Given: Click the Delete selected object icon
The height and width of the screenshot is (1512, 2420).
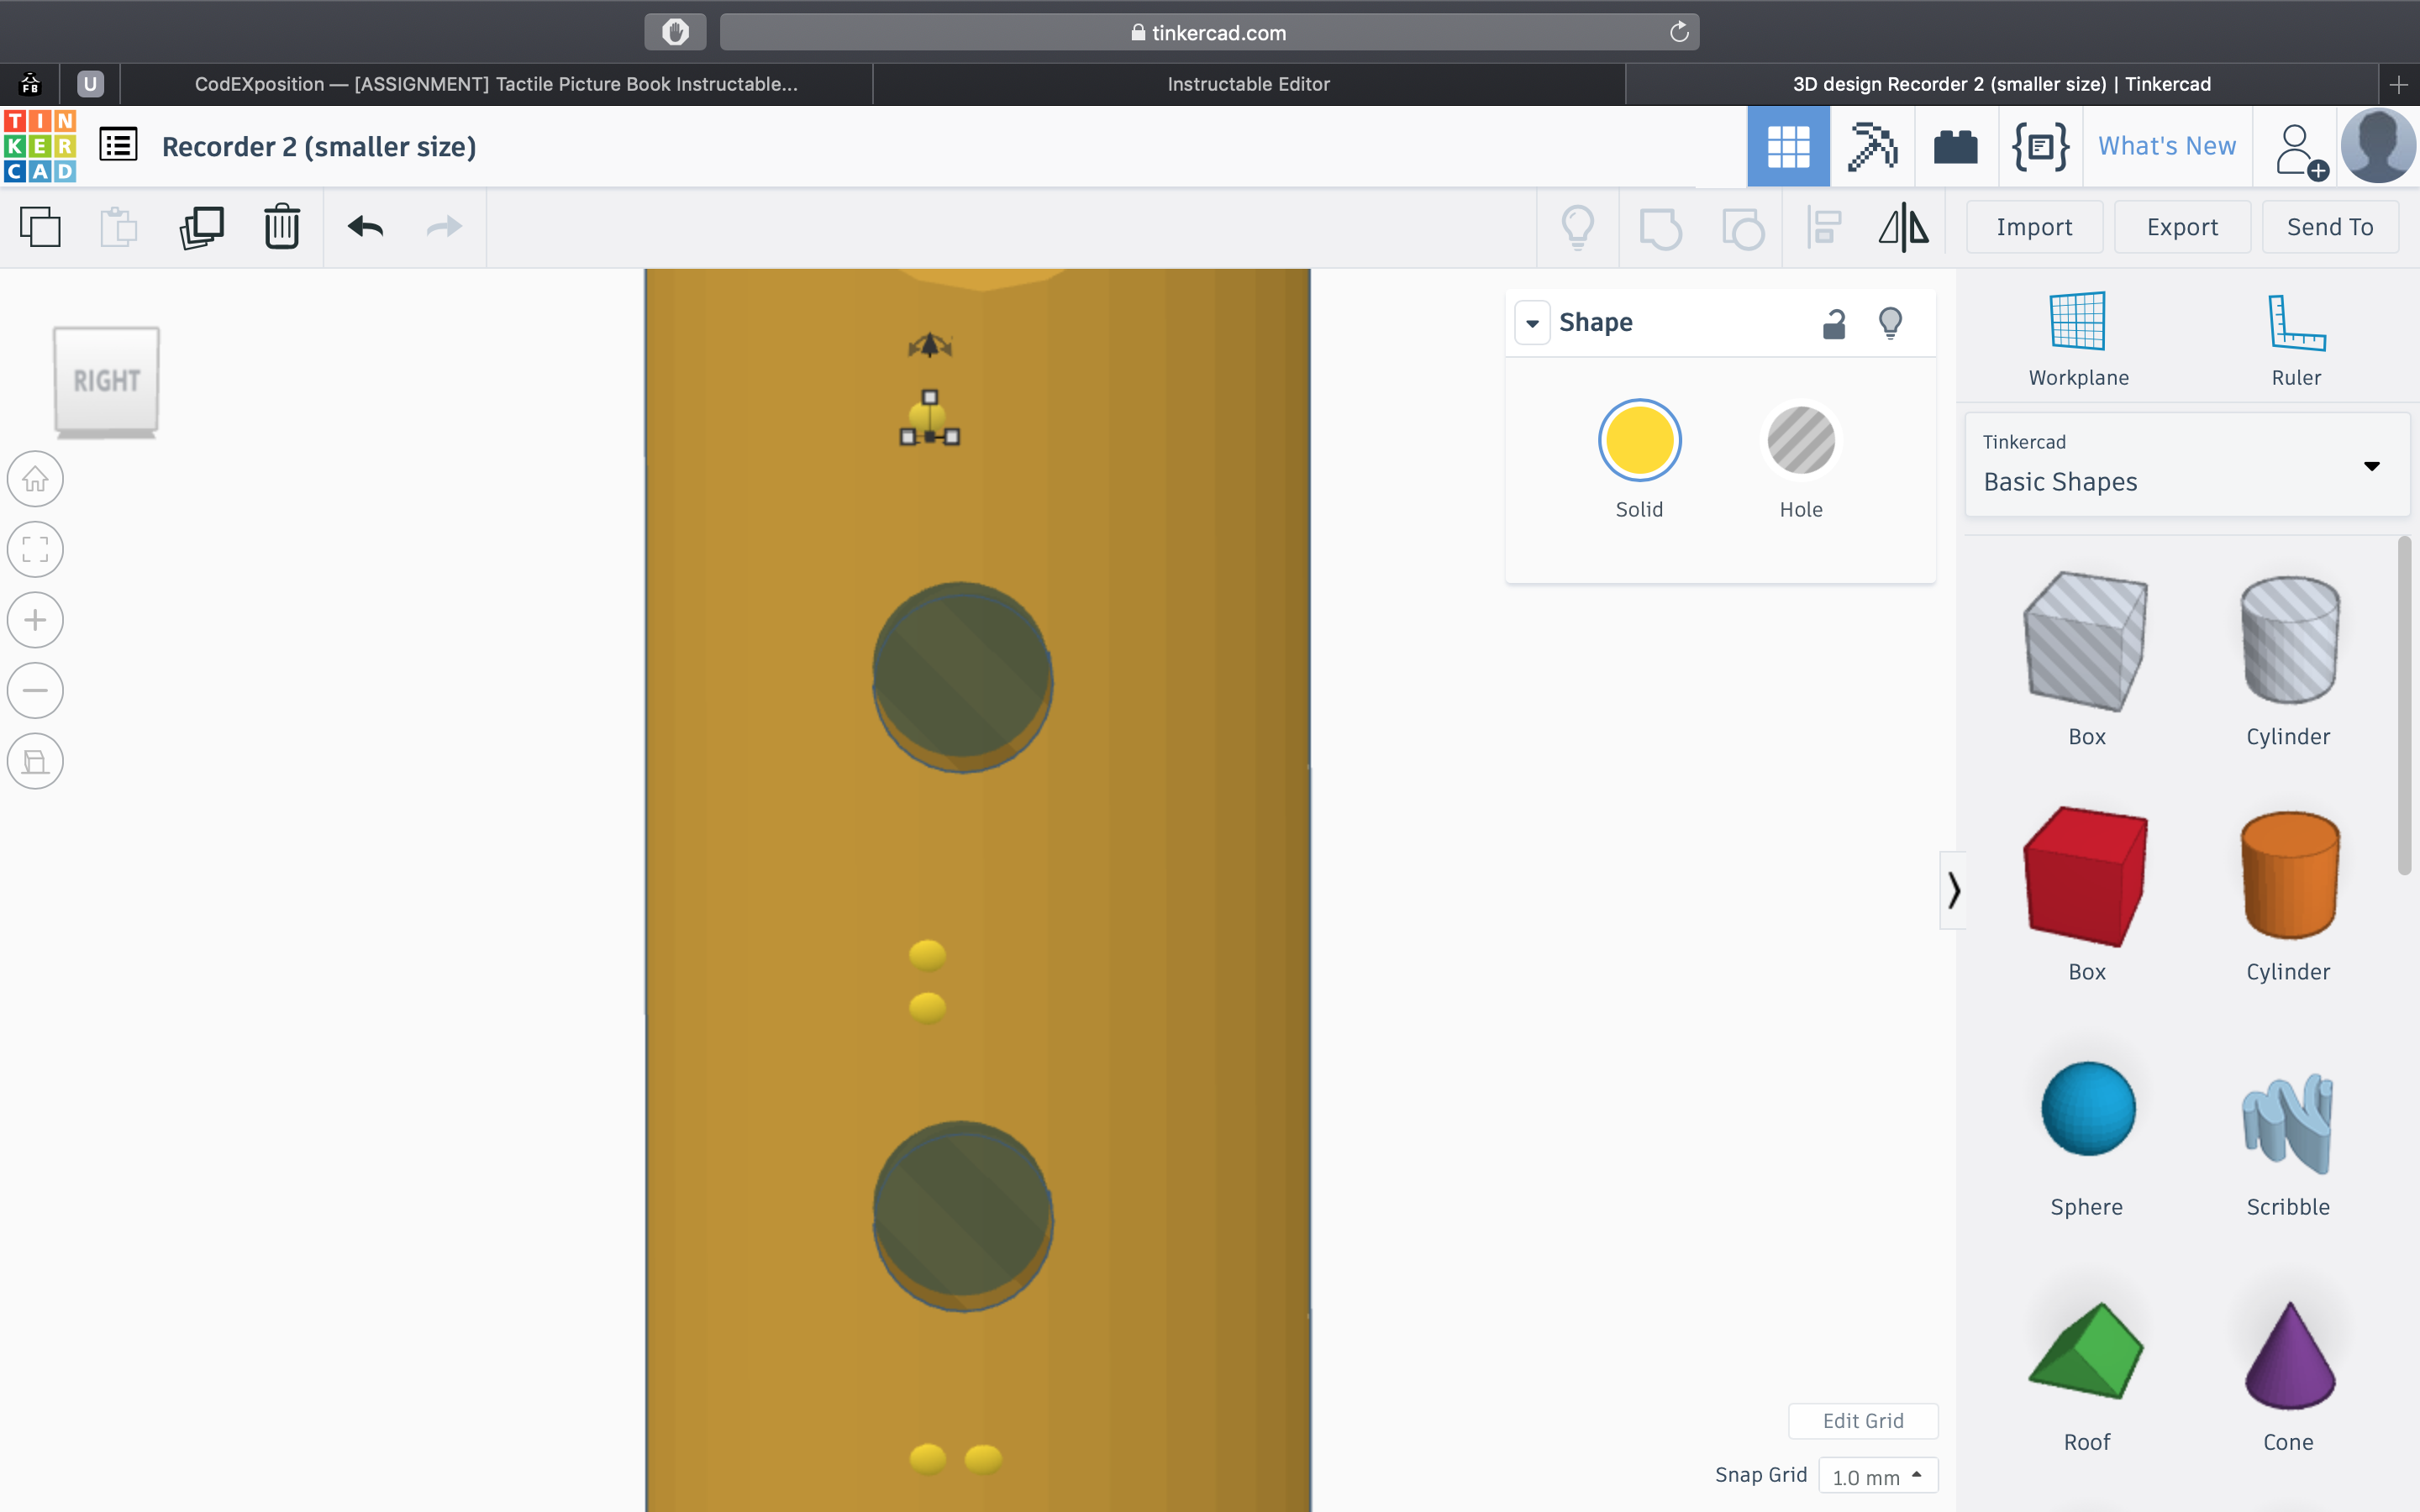Looking at the screenshot, I should click(x=282, y=227).
